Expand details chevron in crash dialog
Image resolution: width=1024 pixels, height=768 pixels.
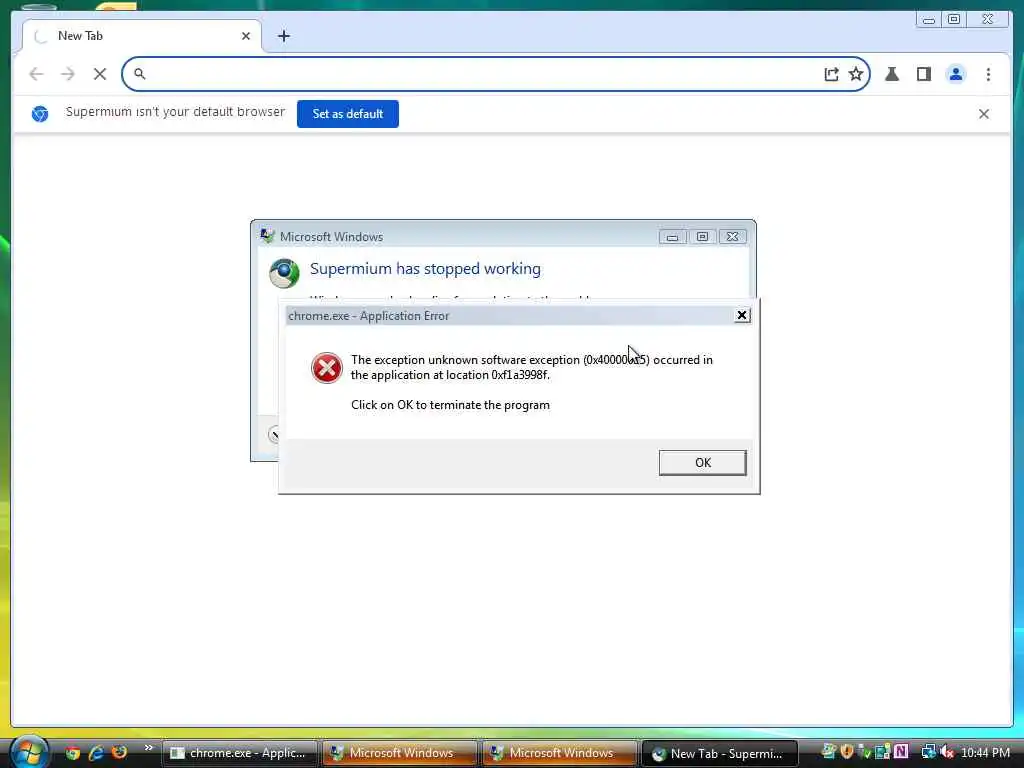click(x=274, y=434)
